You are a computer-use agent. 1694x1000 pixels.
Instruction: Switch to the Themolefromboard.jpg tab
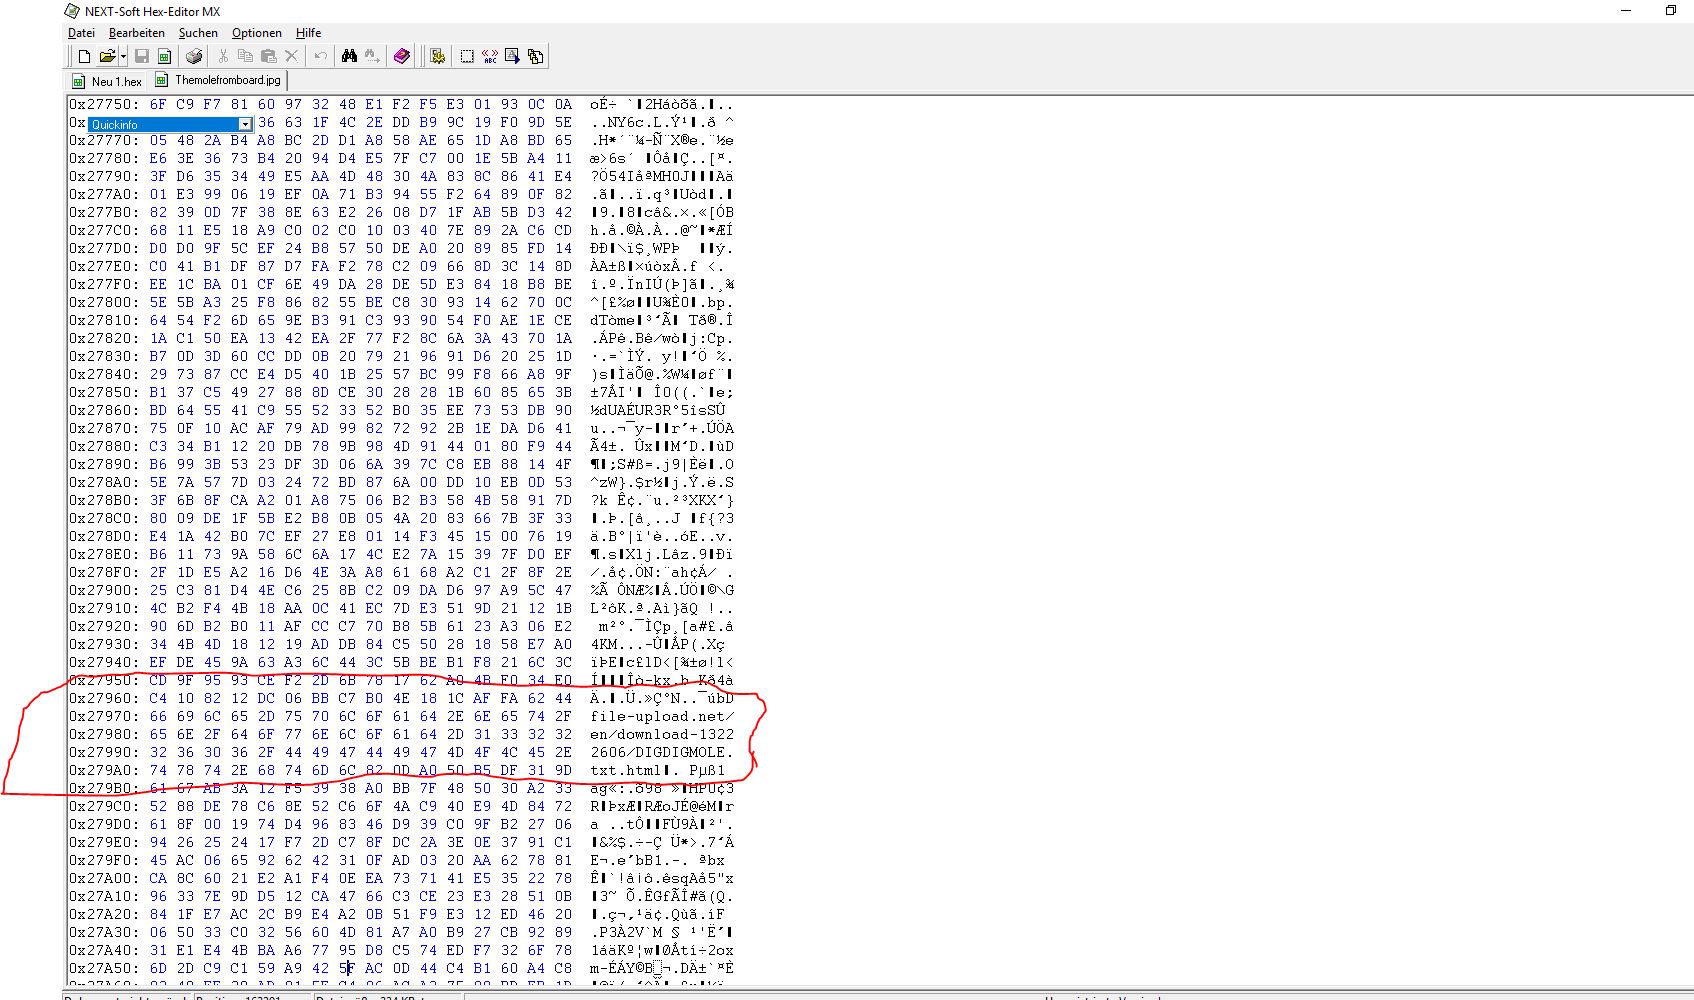point(227,80)
